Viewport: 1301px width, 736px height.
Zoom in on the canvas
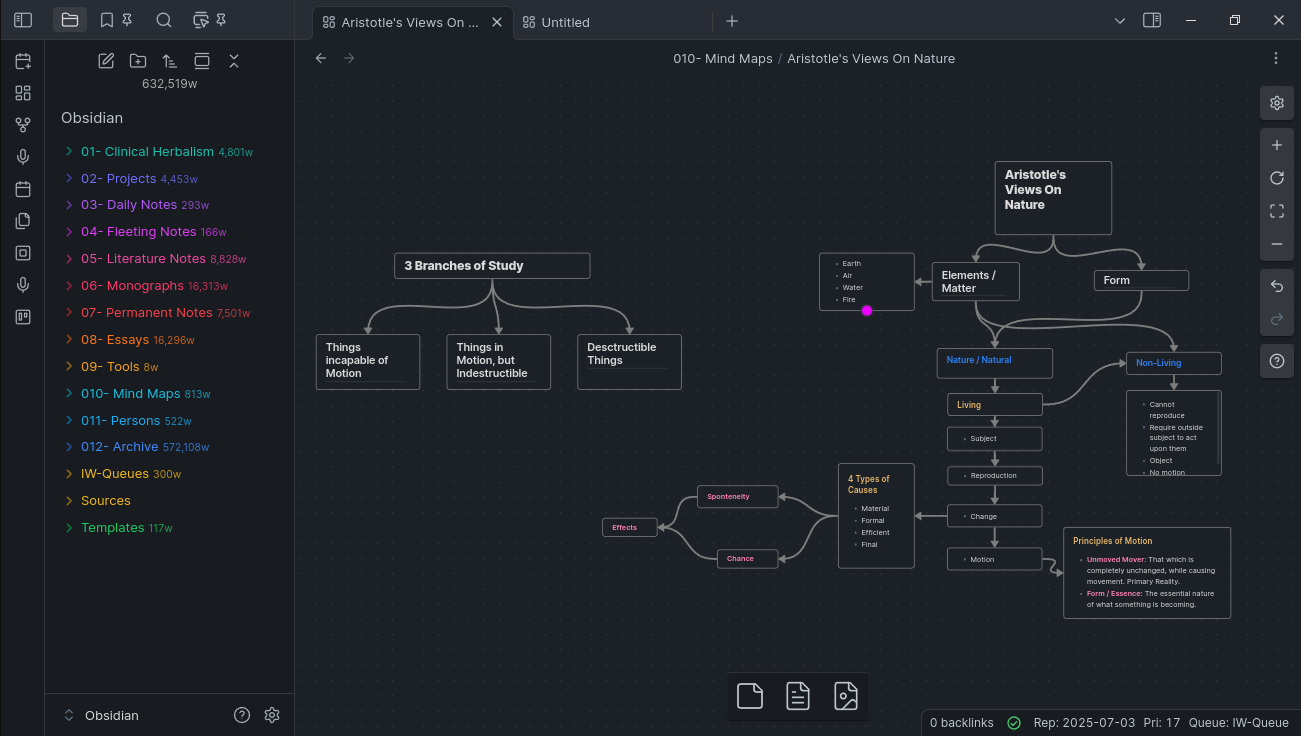[1277, 145]
